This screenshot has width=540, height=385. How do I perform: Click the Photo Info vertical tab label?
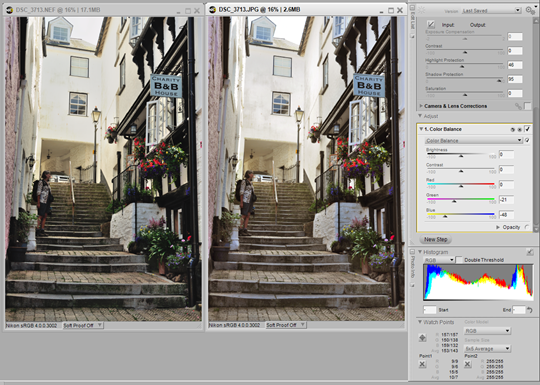(x=413, y=268)
